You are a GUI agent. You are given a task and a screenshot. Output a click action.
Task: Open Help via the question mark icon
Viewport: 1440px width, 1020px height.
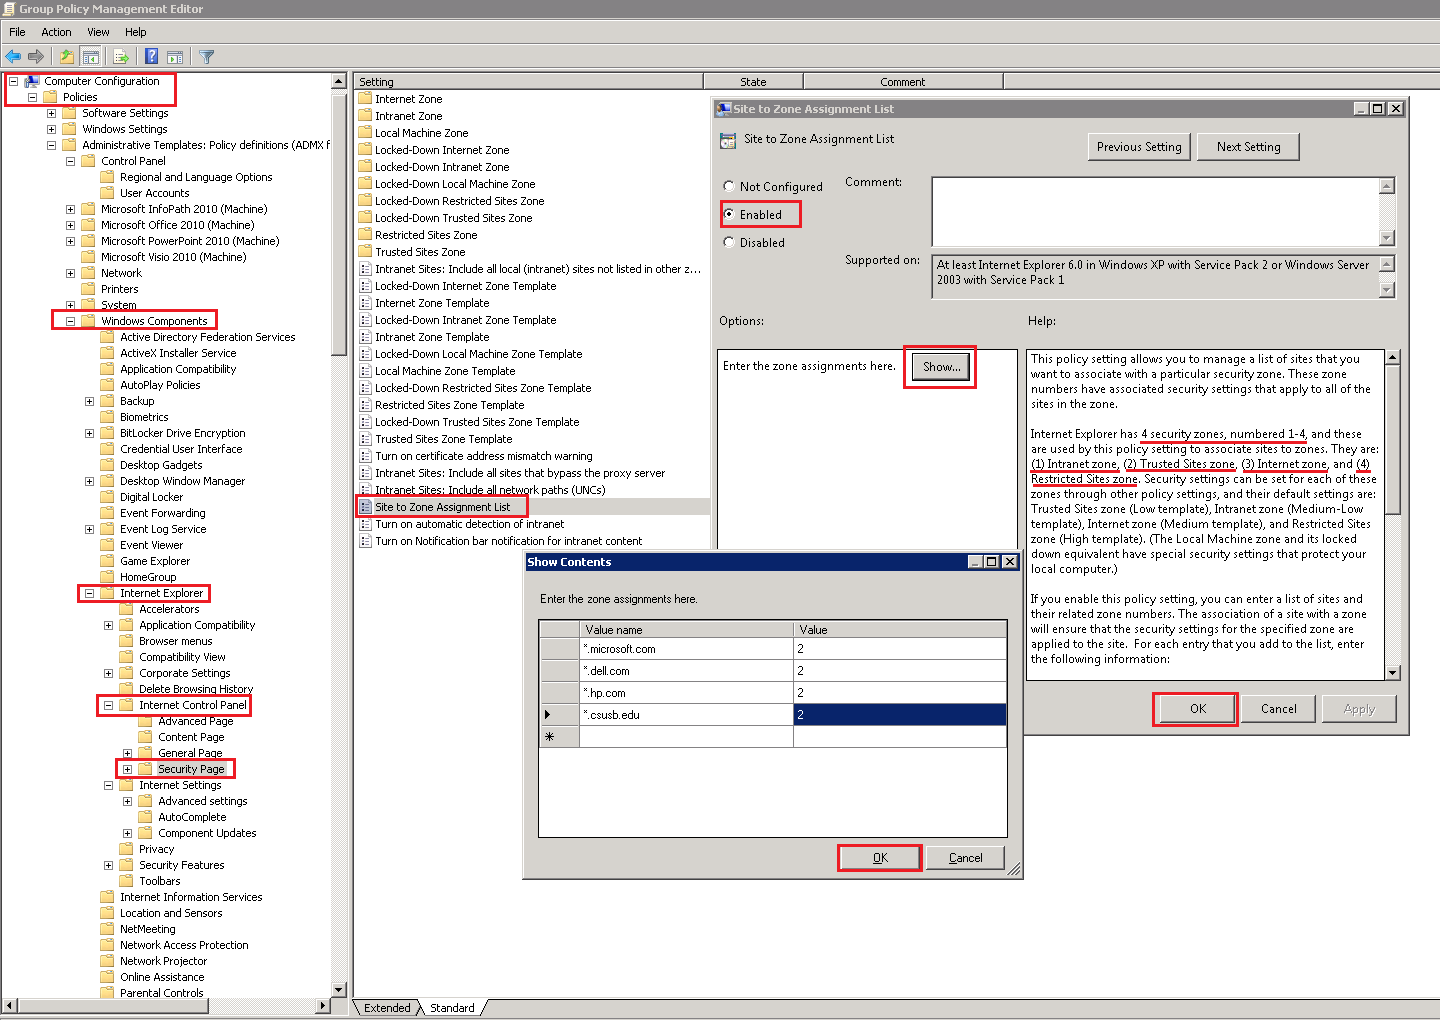pyautogui.click(x=151, y=57)
